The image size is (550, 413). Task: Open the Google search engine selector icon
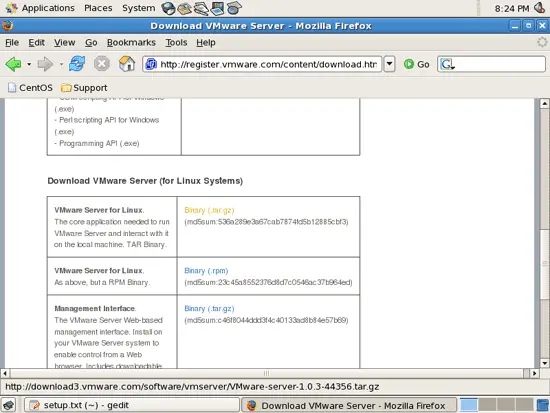448,64
